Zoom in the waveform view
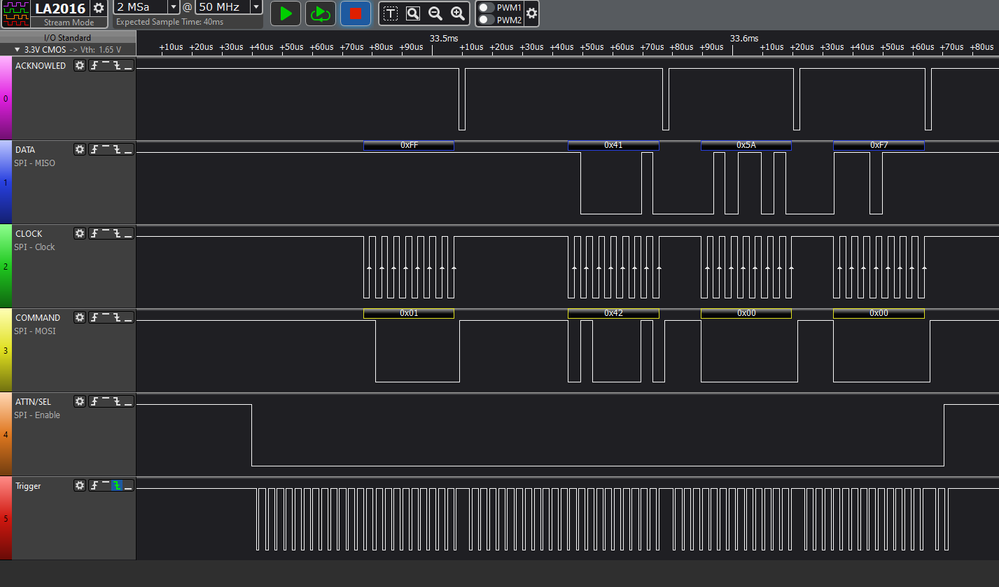The width and height of the screenshot is (999, 587). point(457,13)
